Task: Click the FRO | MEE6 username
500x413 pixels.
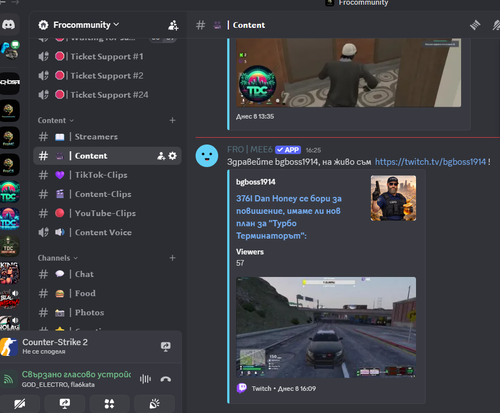Action: coord(250,150)
